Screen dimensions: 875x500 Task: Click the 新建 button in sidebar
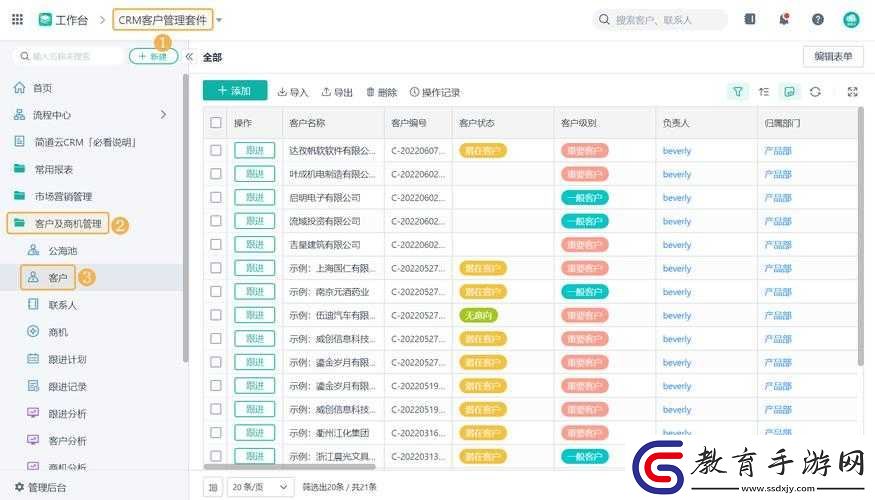point(153,56)
